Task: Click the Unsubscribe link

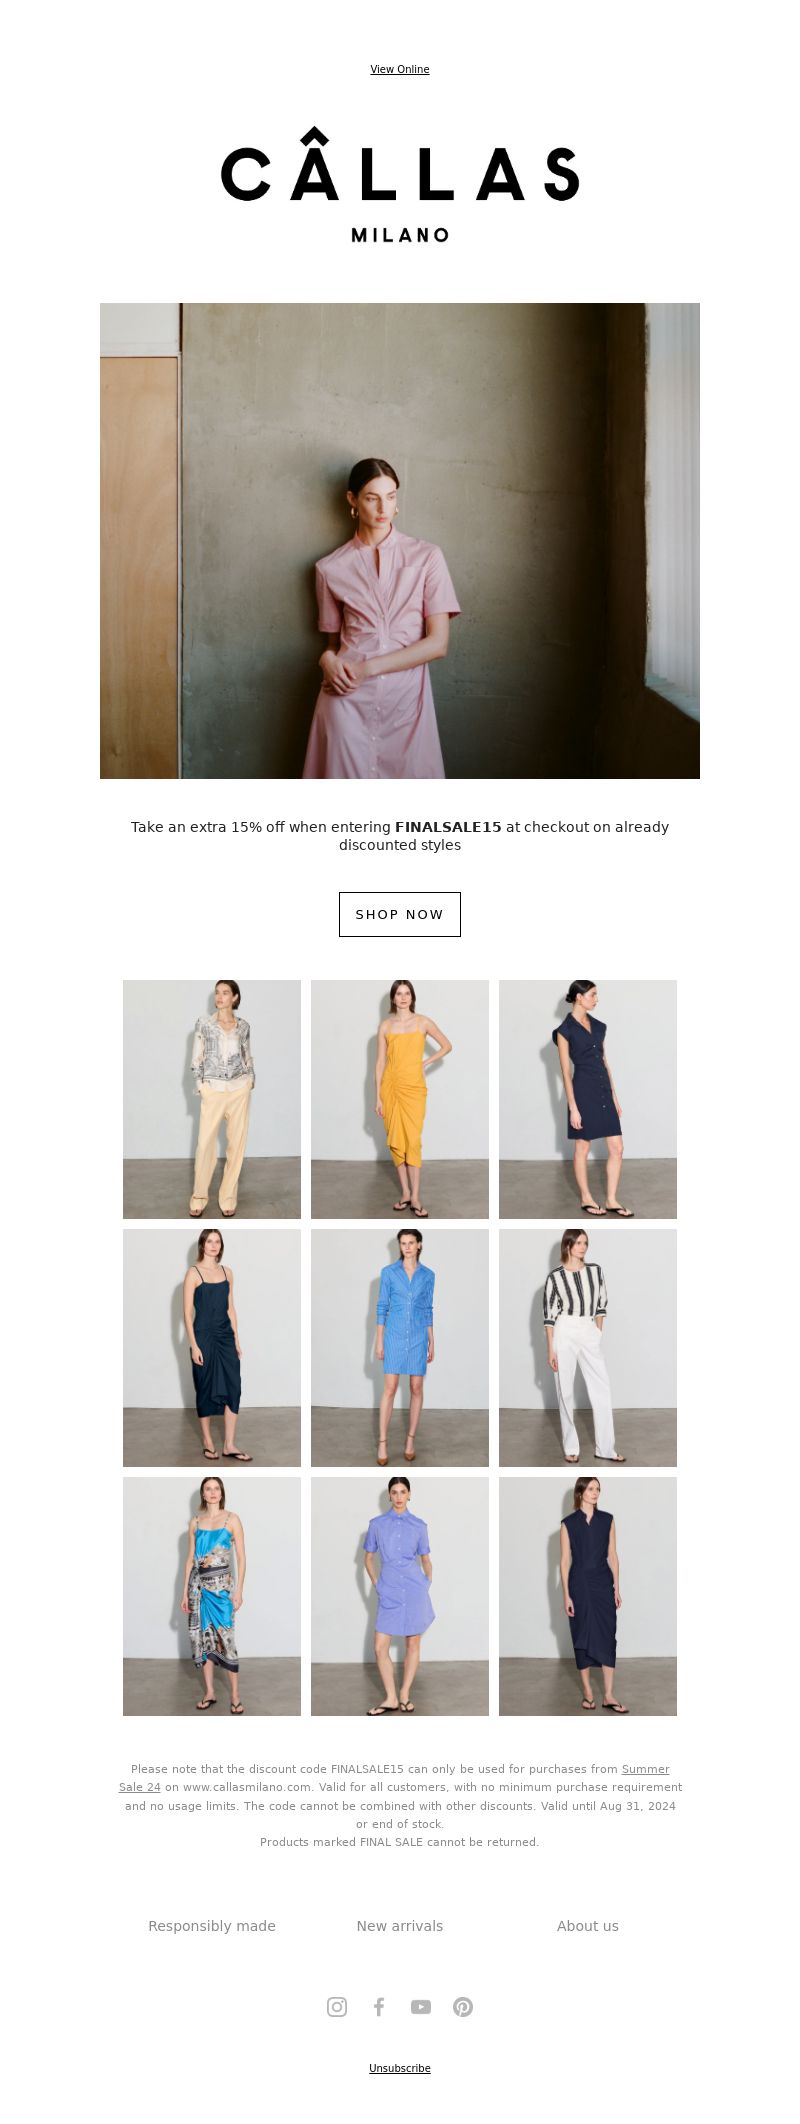Action: pyautogui.click(x=400, y=2068)
